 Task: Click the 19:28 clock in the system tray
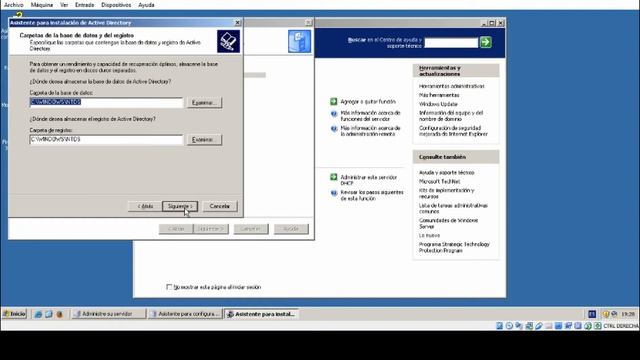click(x=628, y=314)
